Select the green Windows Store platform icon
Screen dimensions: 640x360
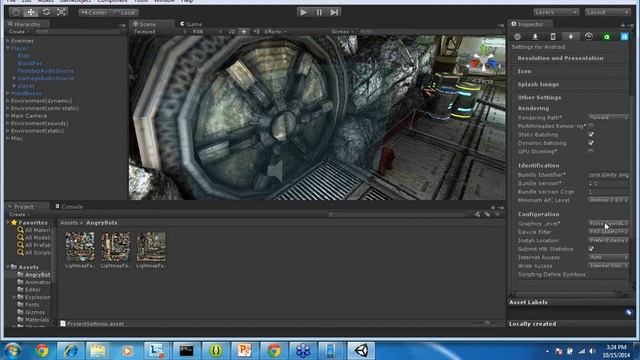[x=607, y=37]
